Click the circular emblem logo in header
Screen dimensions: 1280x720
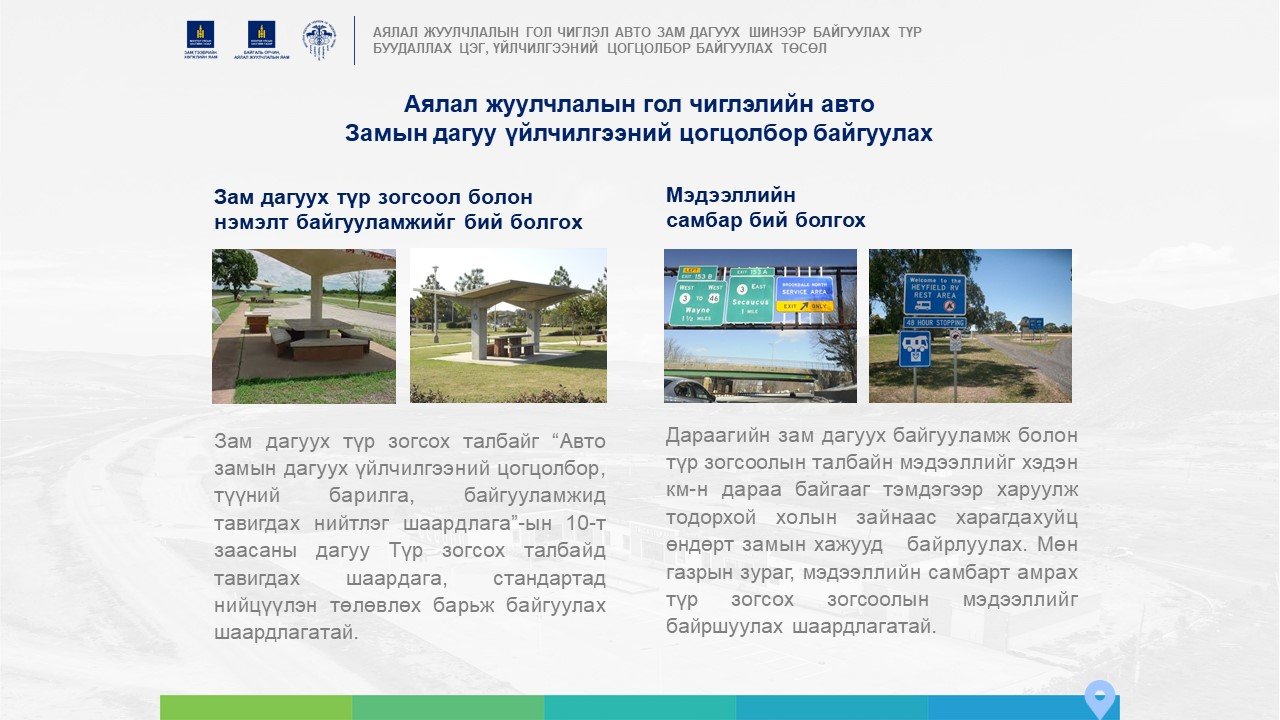pyautogui.click(x=319, y=40)
